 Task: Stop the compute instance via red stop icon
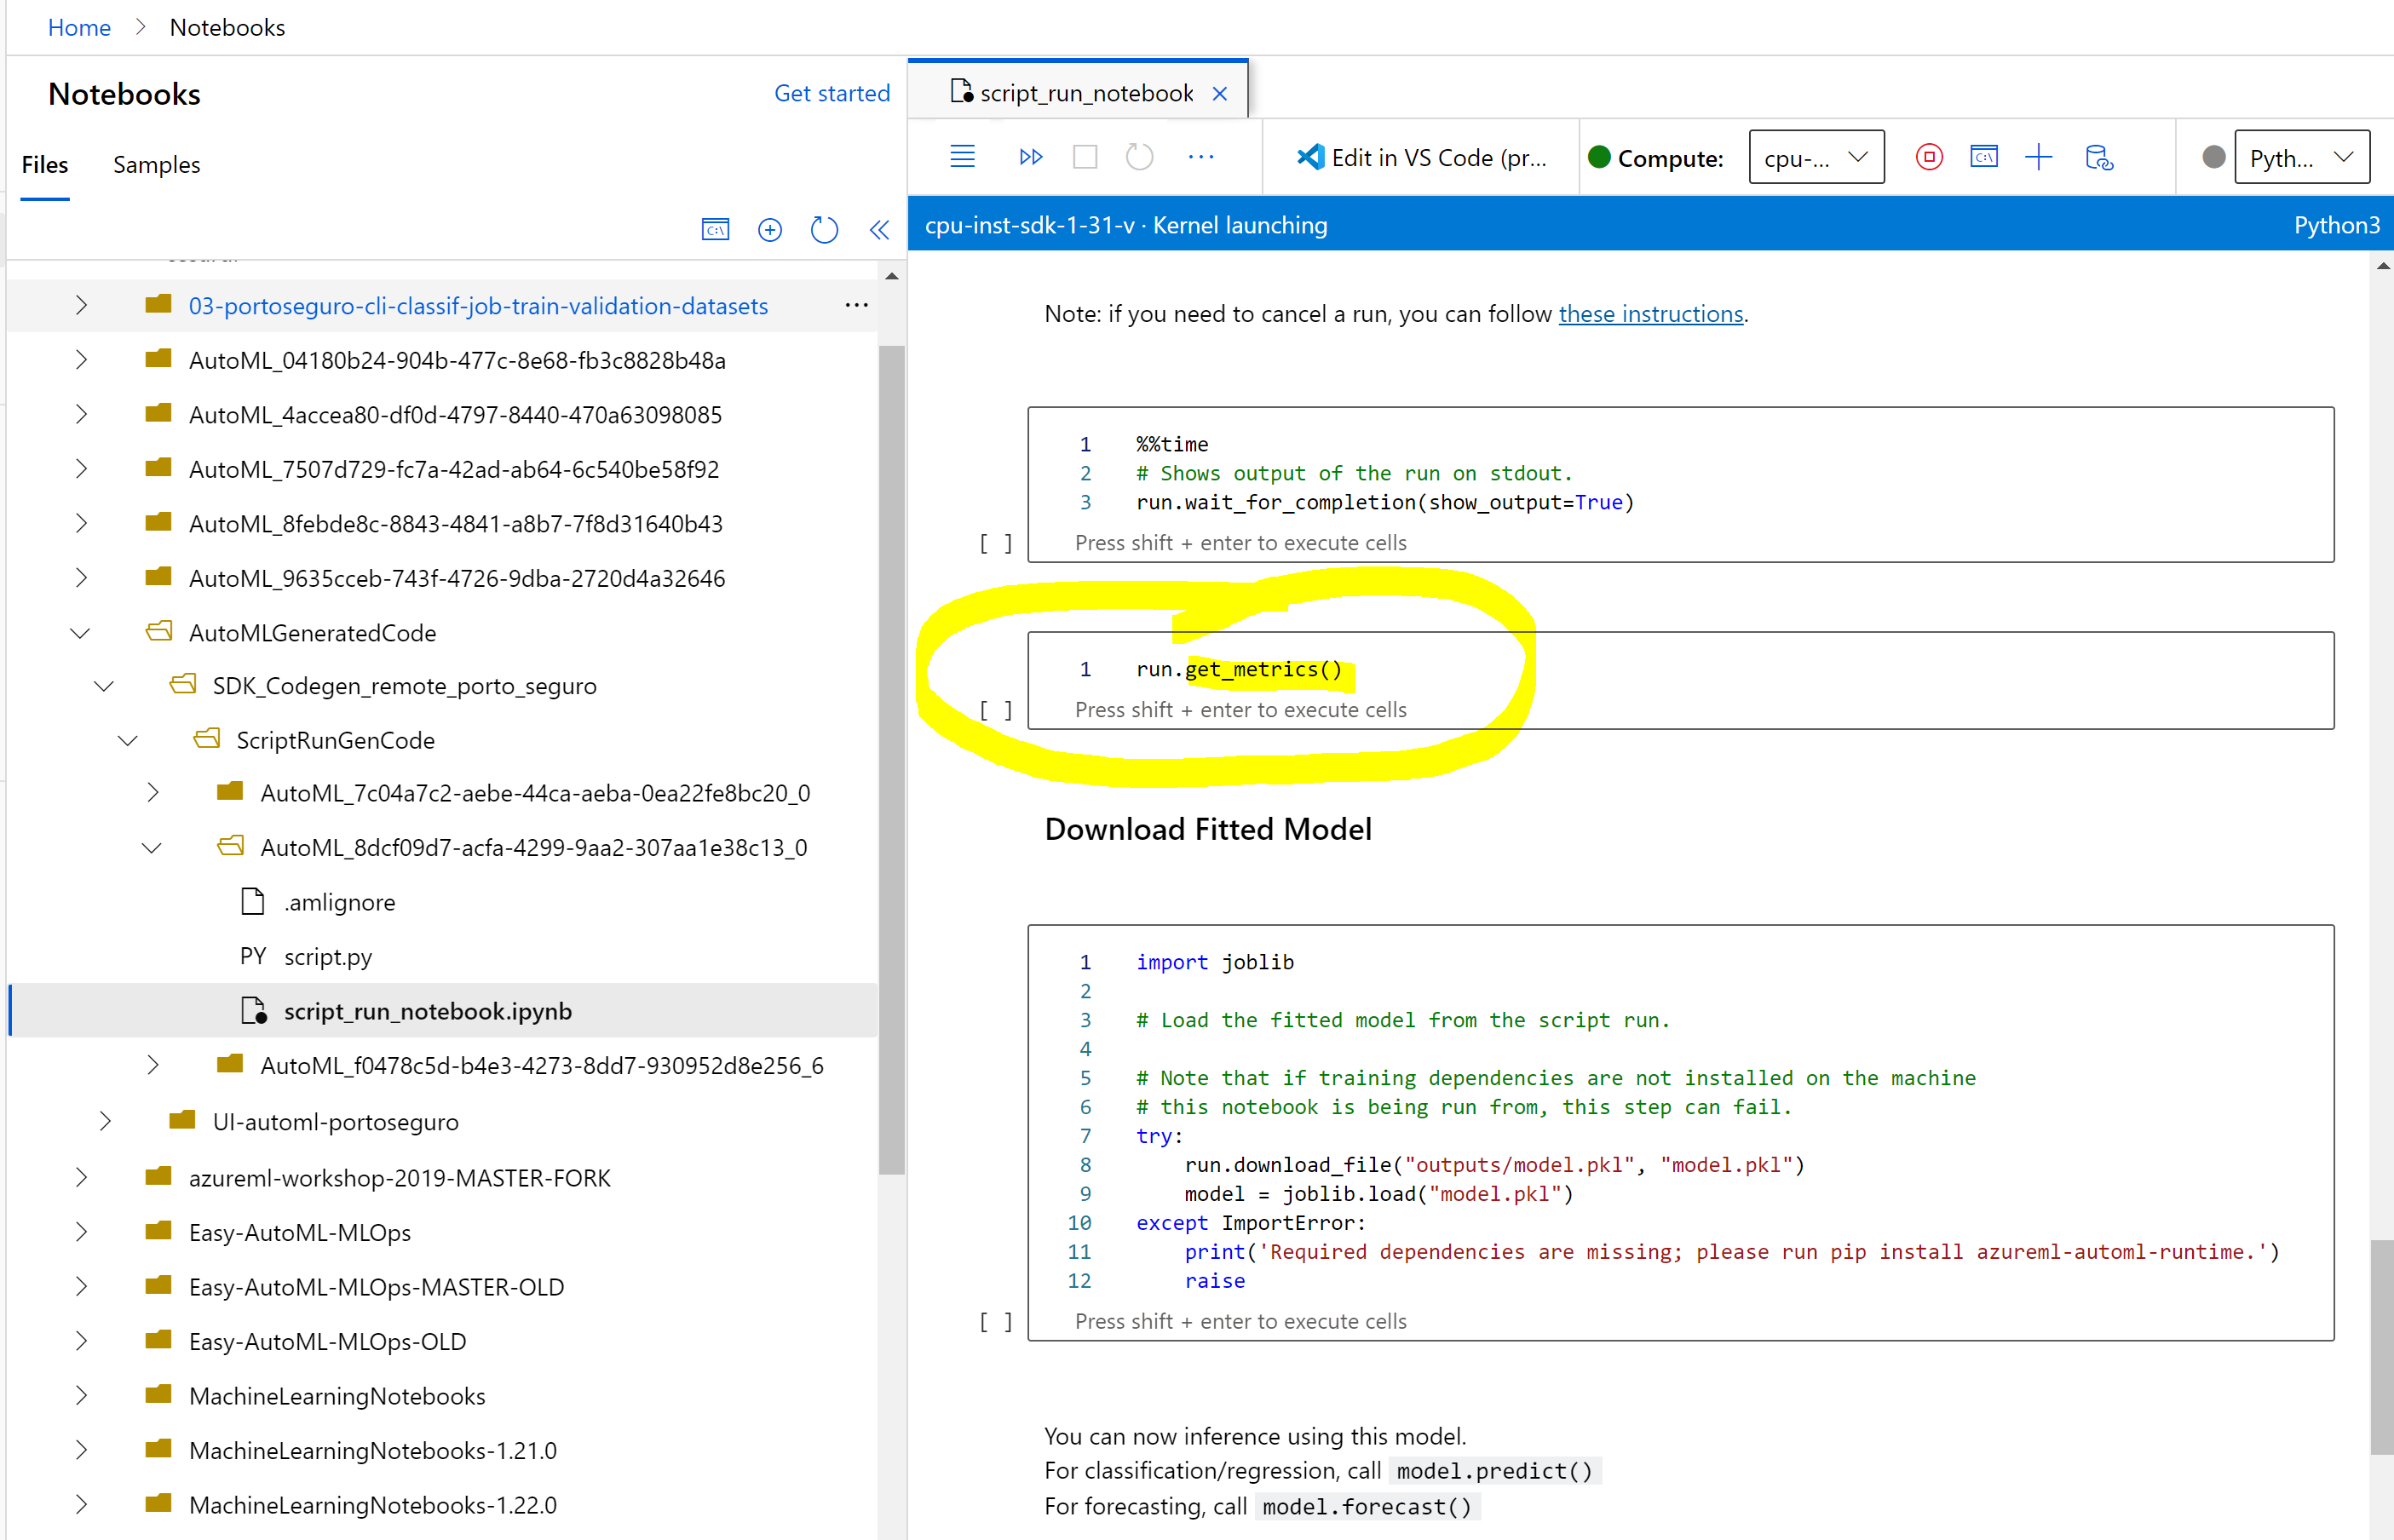(x=1928, y=157)
